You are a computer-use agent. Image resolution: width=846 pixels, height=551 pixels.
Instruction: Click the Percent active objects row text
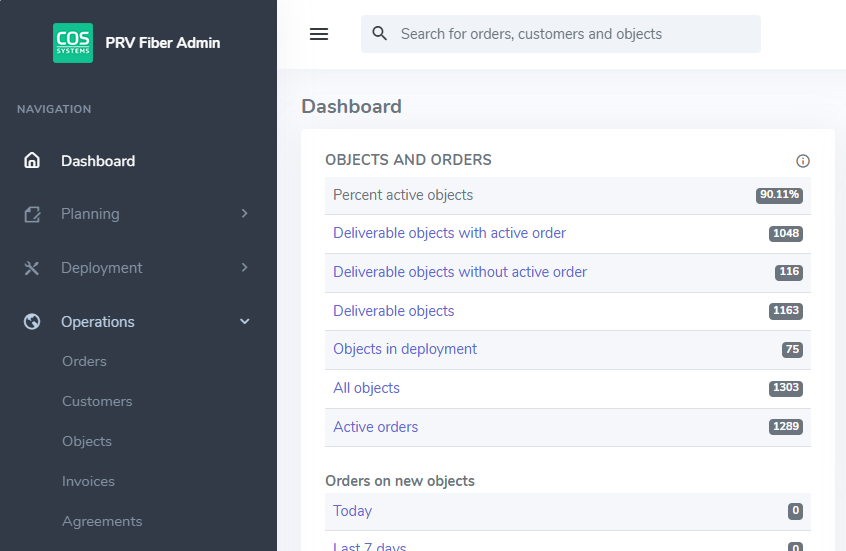click(x=402, y=195)
